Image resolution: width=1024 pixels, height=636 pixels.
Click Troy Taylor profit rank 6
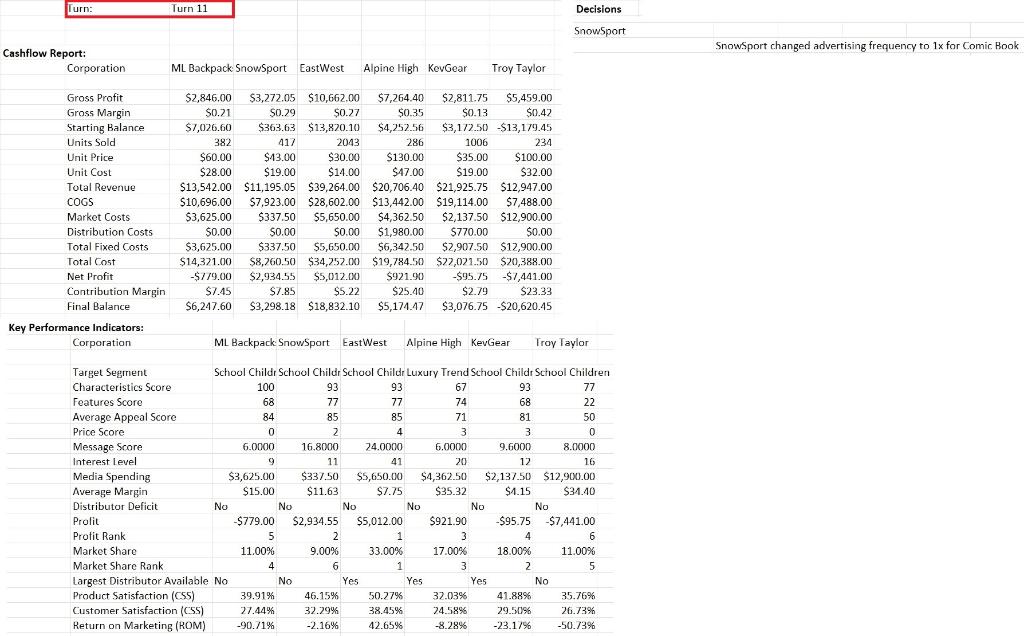pos(592,537)
